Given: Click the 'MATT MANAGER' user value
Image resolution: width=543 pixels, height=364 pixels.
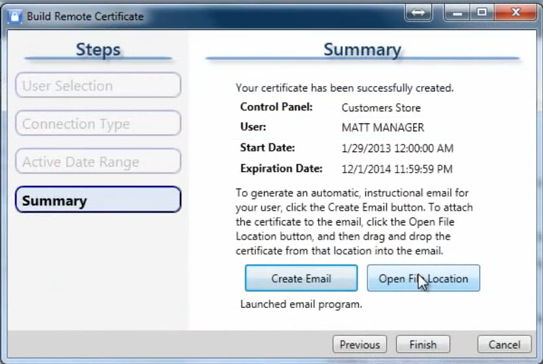Looking at the screenshot, I should [383, 127].
